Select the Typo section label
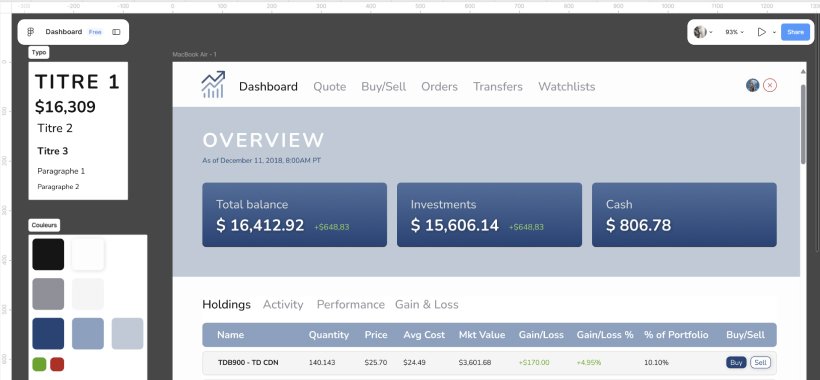Image resolution: width=820 pixels, height=380 pixels. tap(39, 52)
